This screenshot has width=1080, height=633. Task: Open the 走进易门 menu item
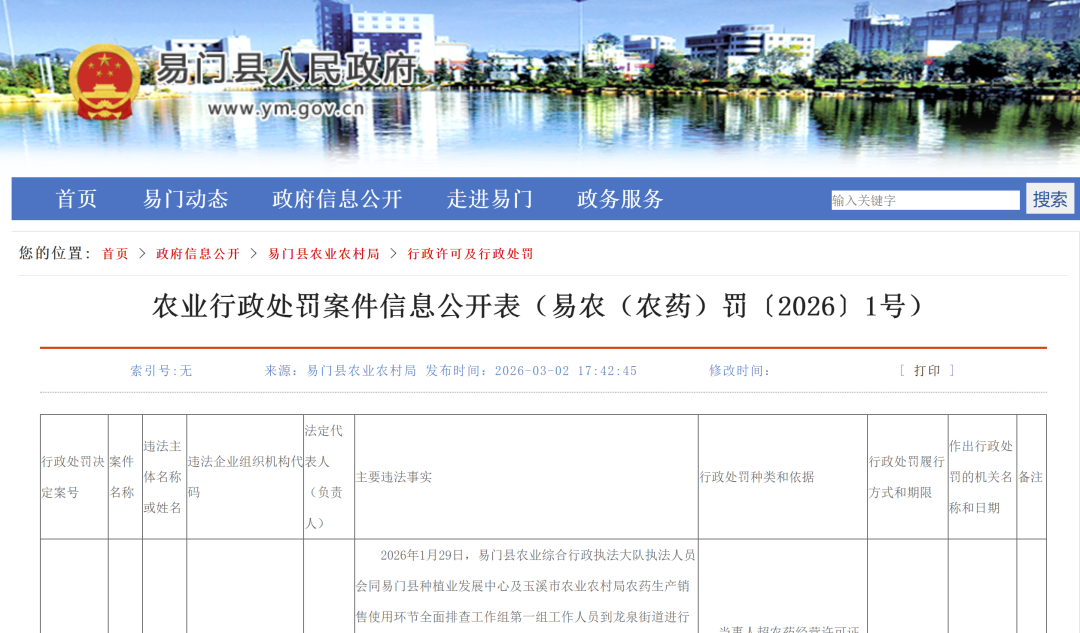pyautogui.click(x=490, y=199)
